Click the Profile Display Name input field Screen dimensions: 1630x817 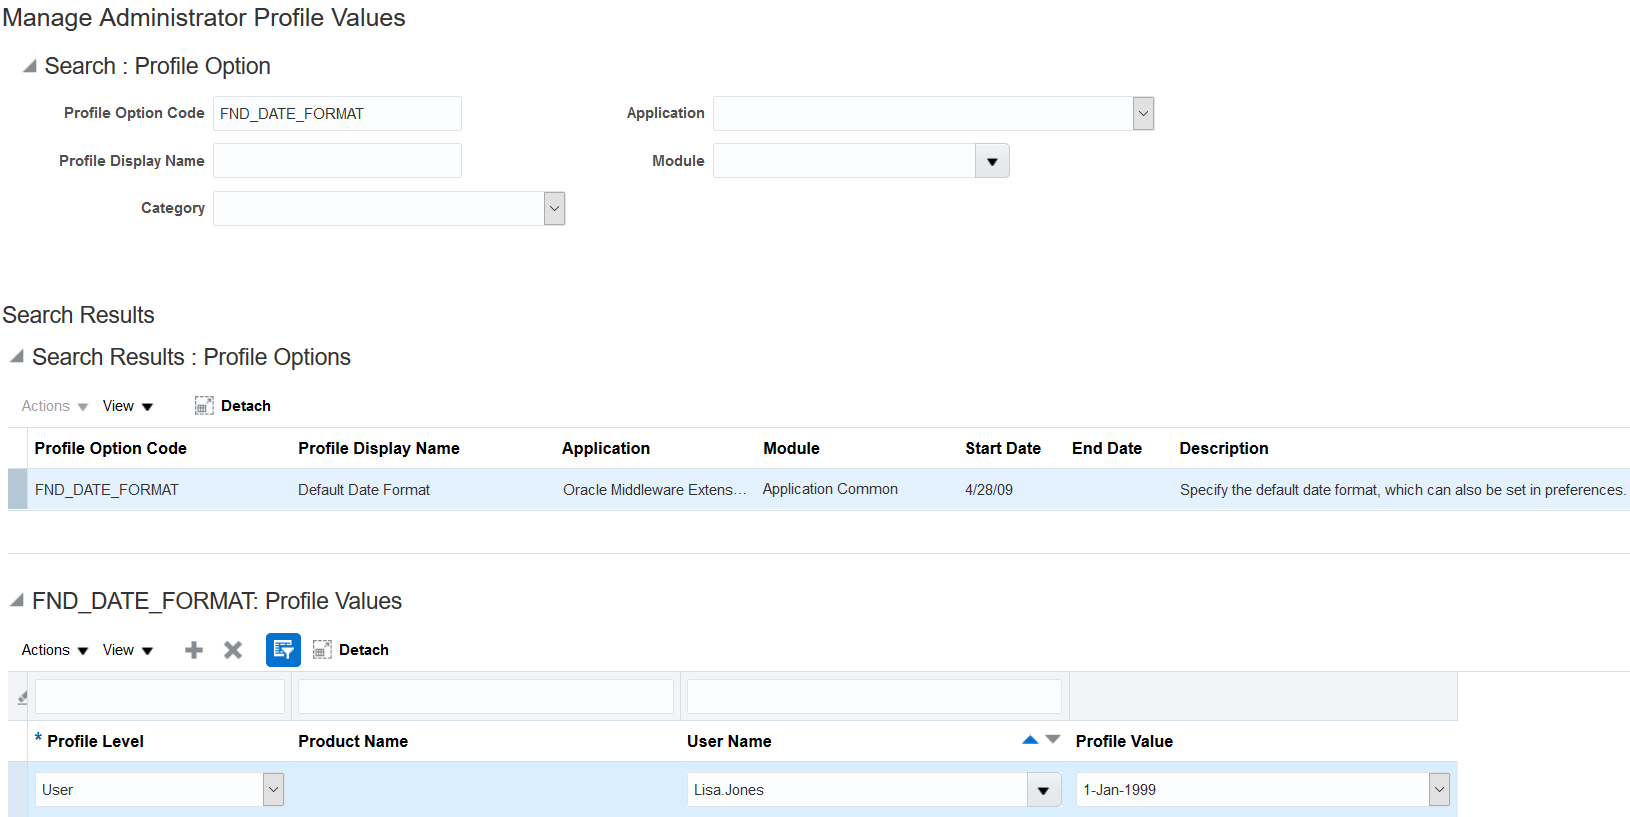click(x=337, y=161)
